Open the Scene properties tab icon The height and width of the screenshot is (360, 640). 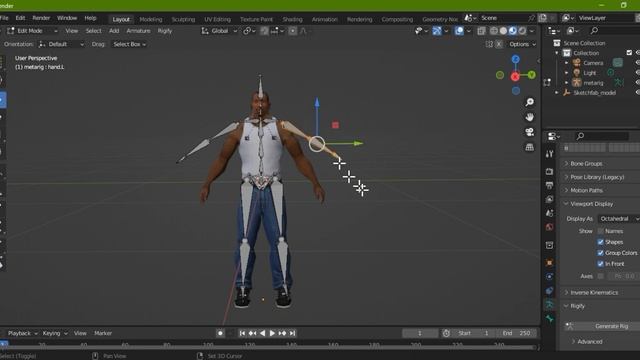(x=549, y=213)
